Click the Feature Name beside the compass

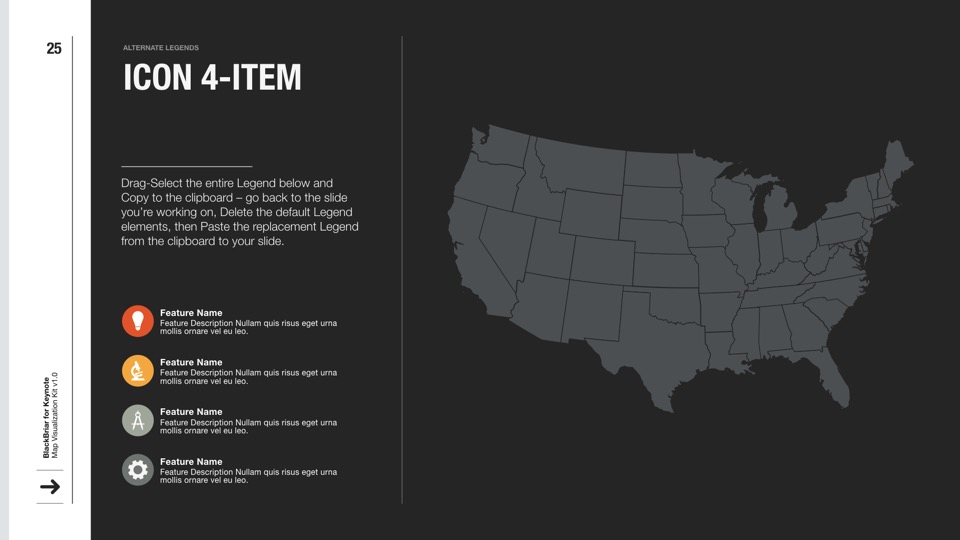click(x=191, y=412)
